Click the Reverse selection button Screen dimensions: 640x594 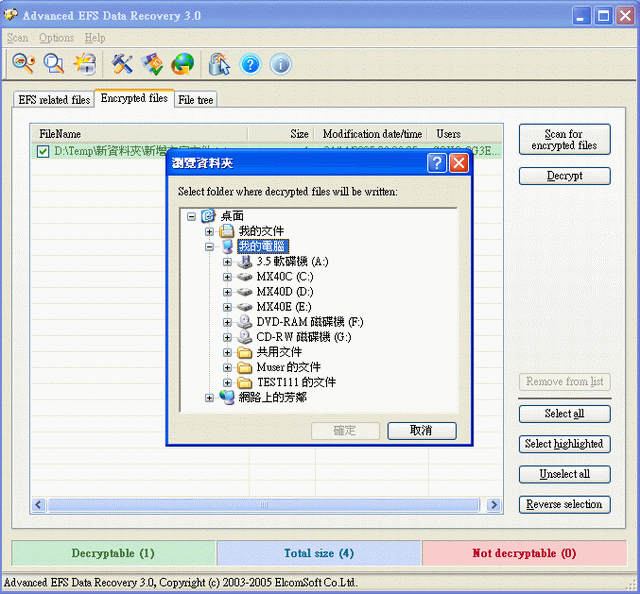564,504
